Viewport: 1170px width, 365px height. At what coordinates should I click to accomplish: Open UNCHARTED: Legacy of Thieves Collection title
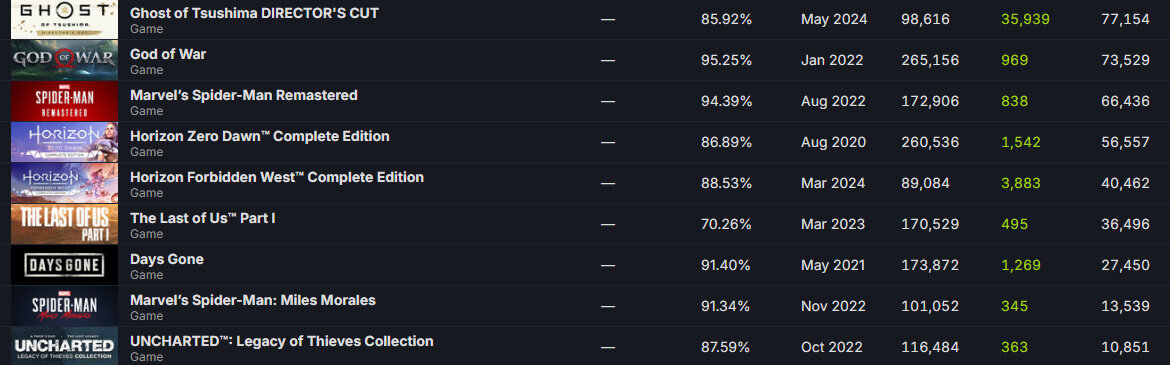(x=281, y=341)
